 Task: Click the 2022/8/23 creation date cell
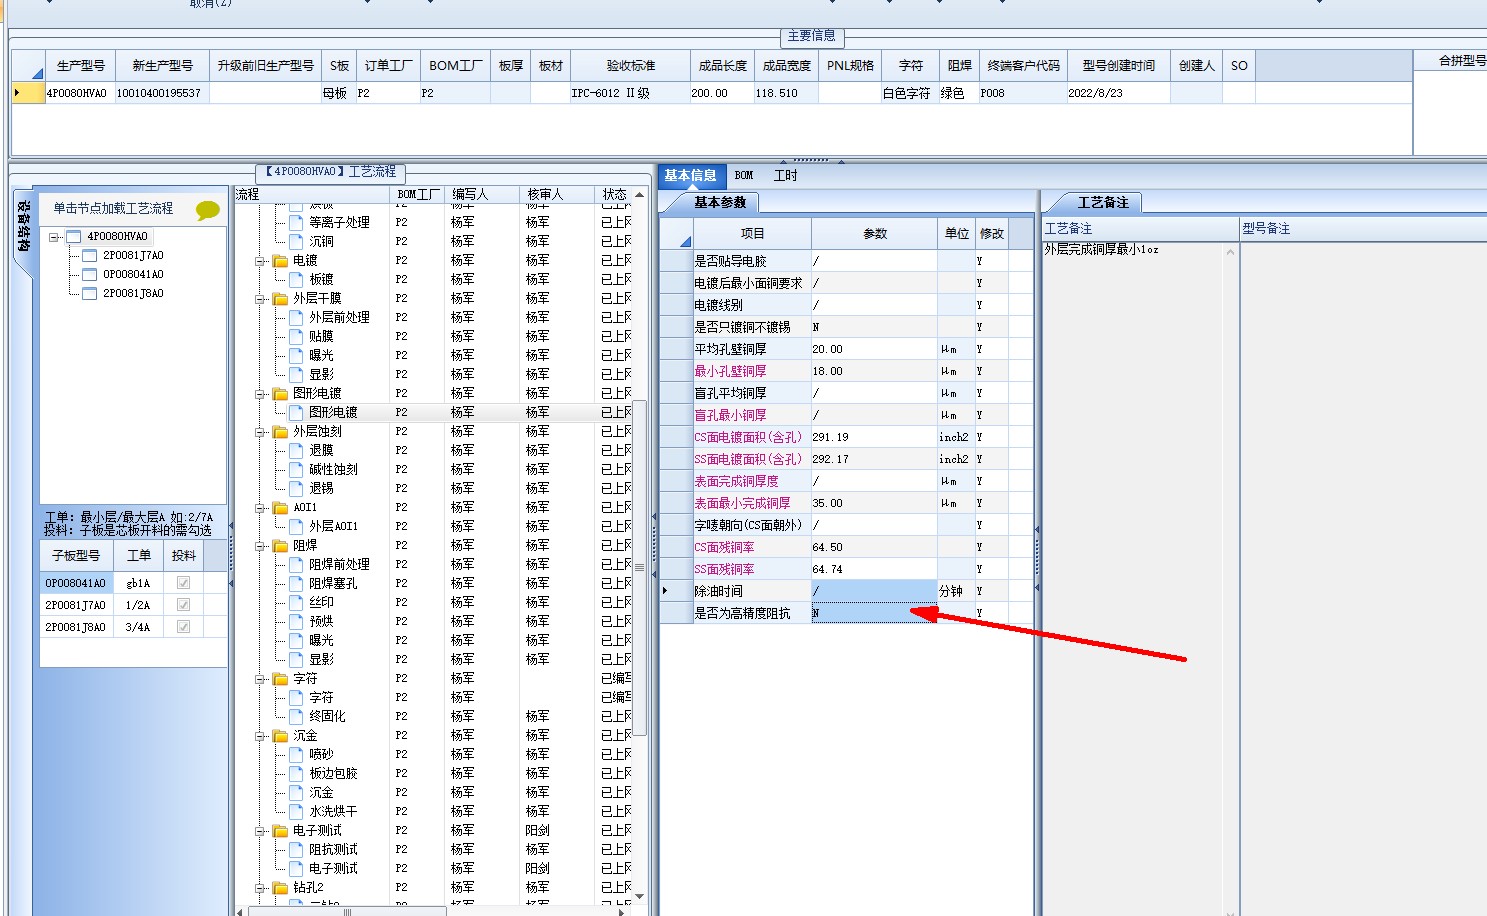tap(1118, 93)
